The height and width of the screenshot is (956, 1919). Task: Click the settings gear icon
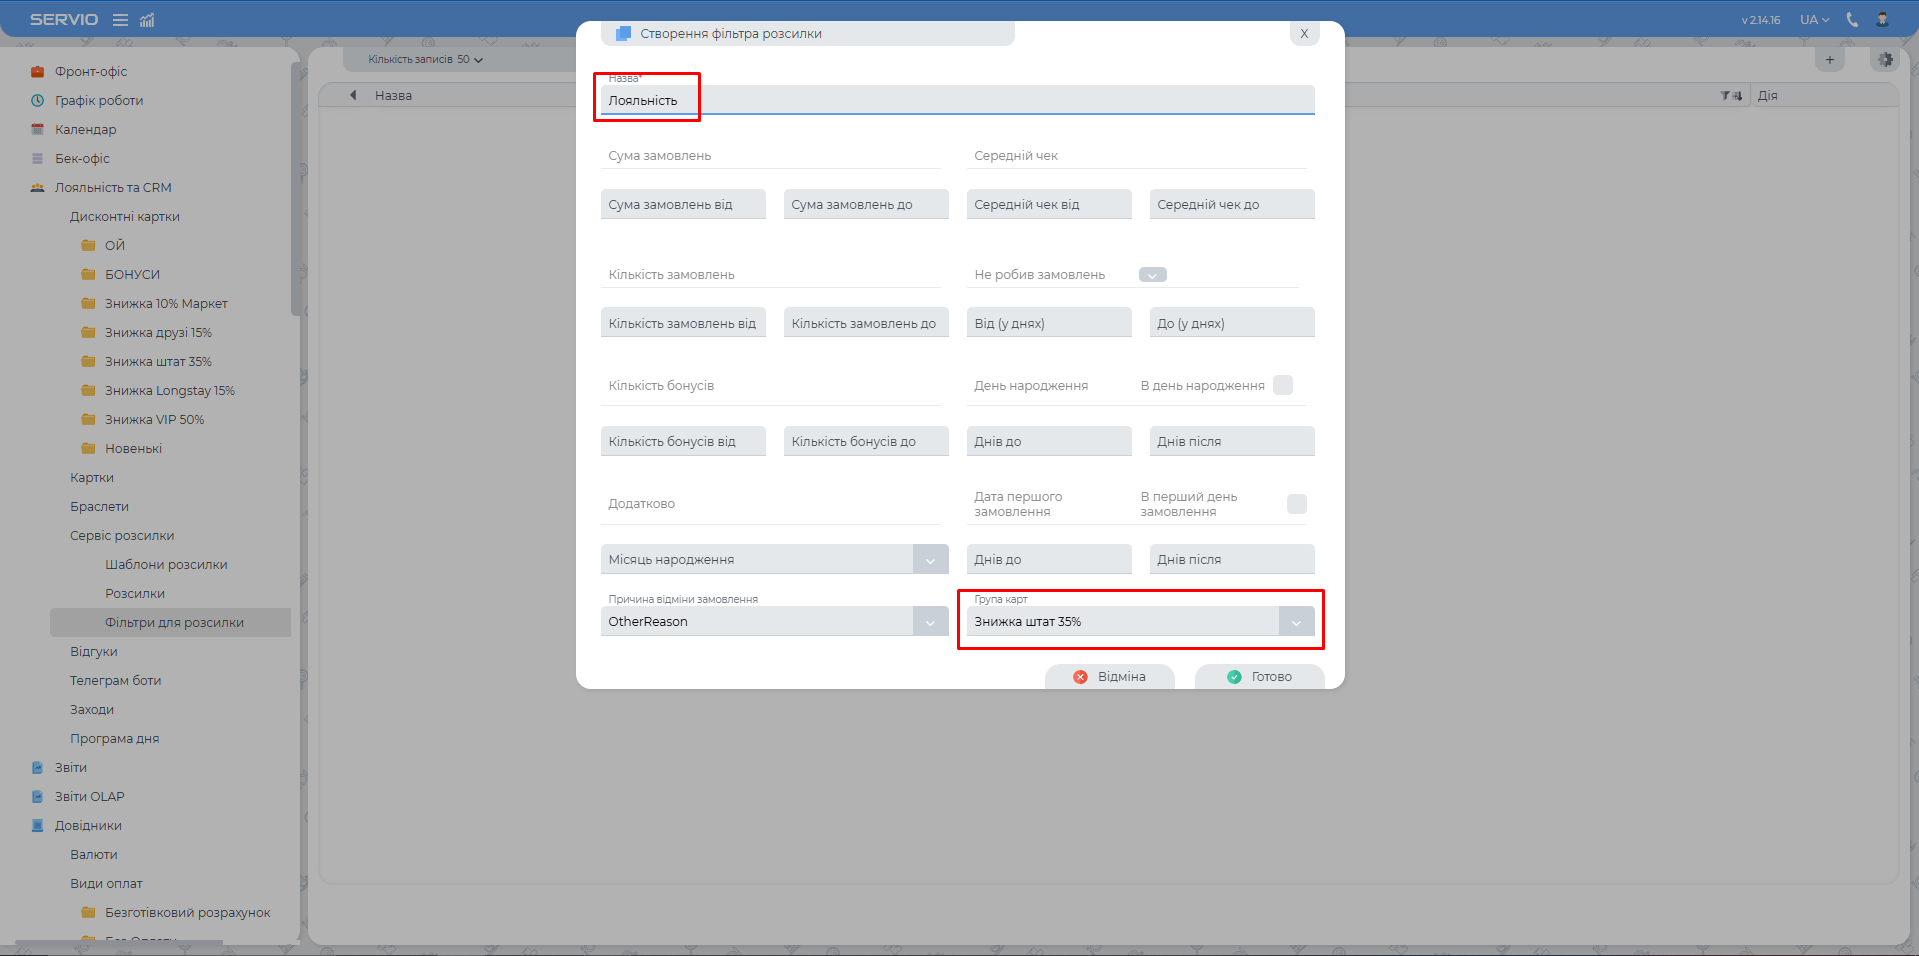[1885, 60]
